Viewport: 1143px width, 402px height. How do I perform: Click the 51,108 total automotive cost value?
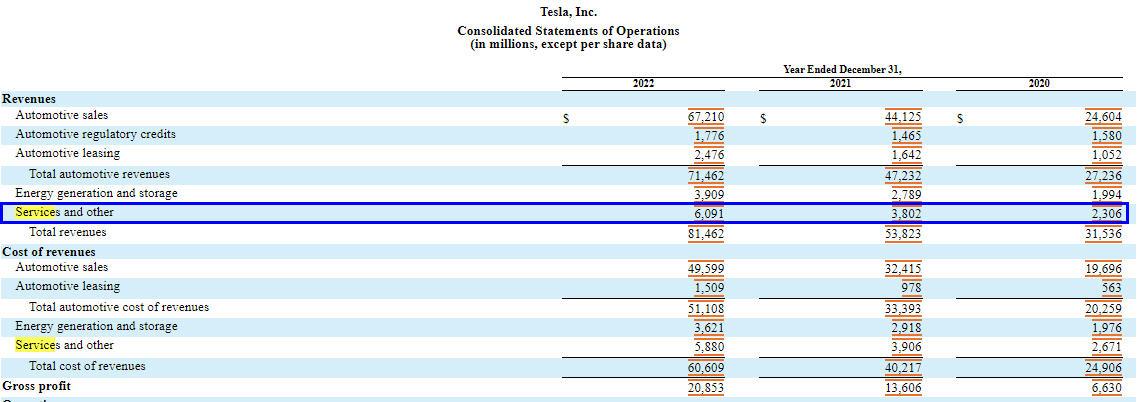pos(706,309)
